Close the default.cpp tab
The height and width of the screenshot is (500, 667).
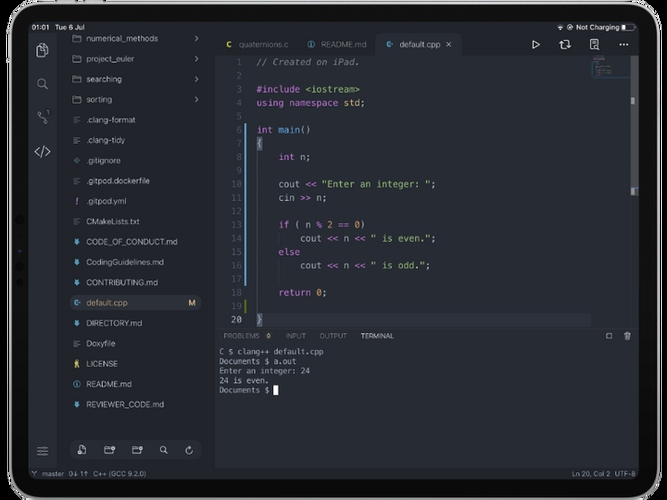click(x=450, y=45)
